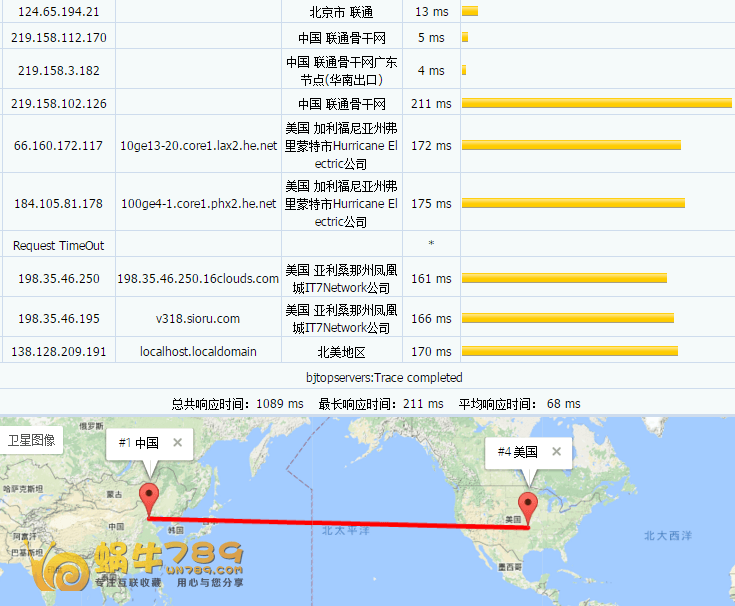Select IP address 138.128.209.191

[58, 351]
